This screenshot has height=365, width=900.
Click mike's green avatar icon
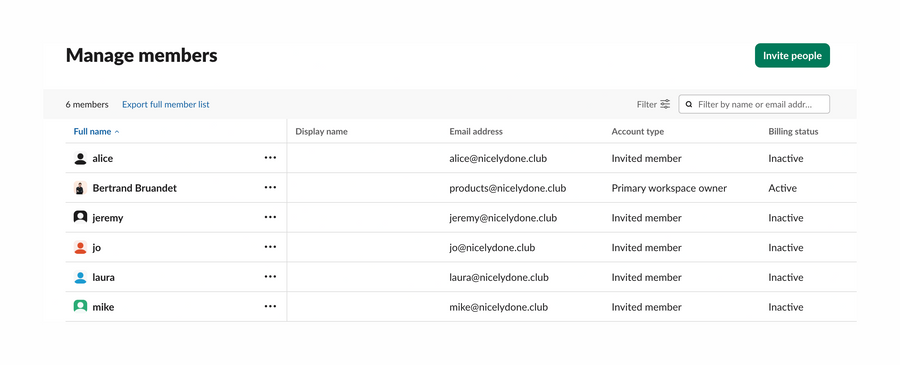point(80,307)
